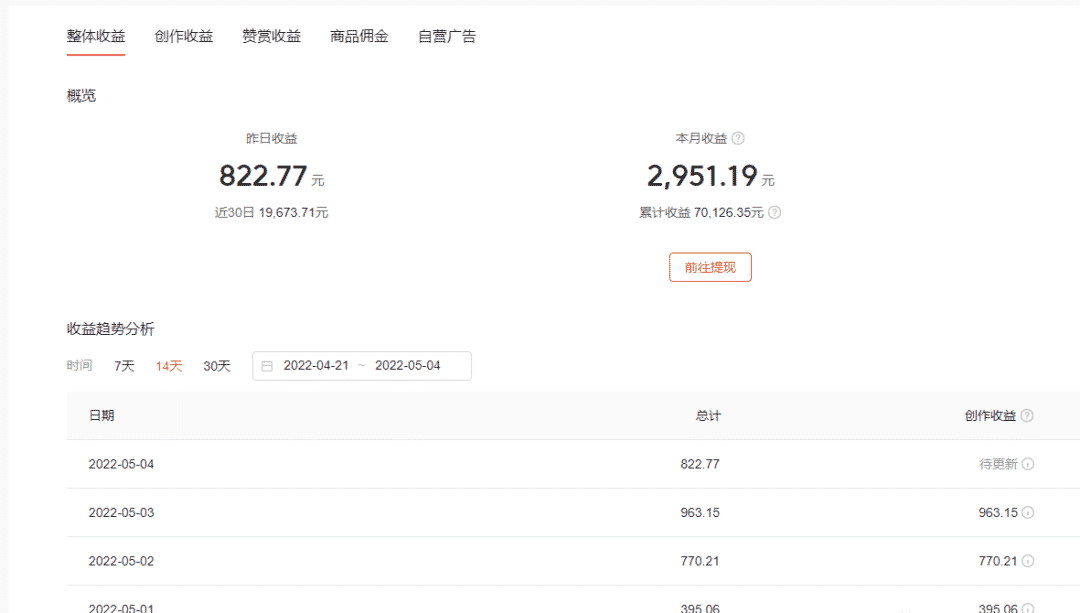Open the 整体收益 tab
The width and height of the screenshot is (1080, 613).
(96, 37)
